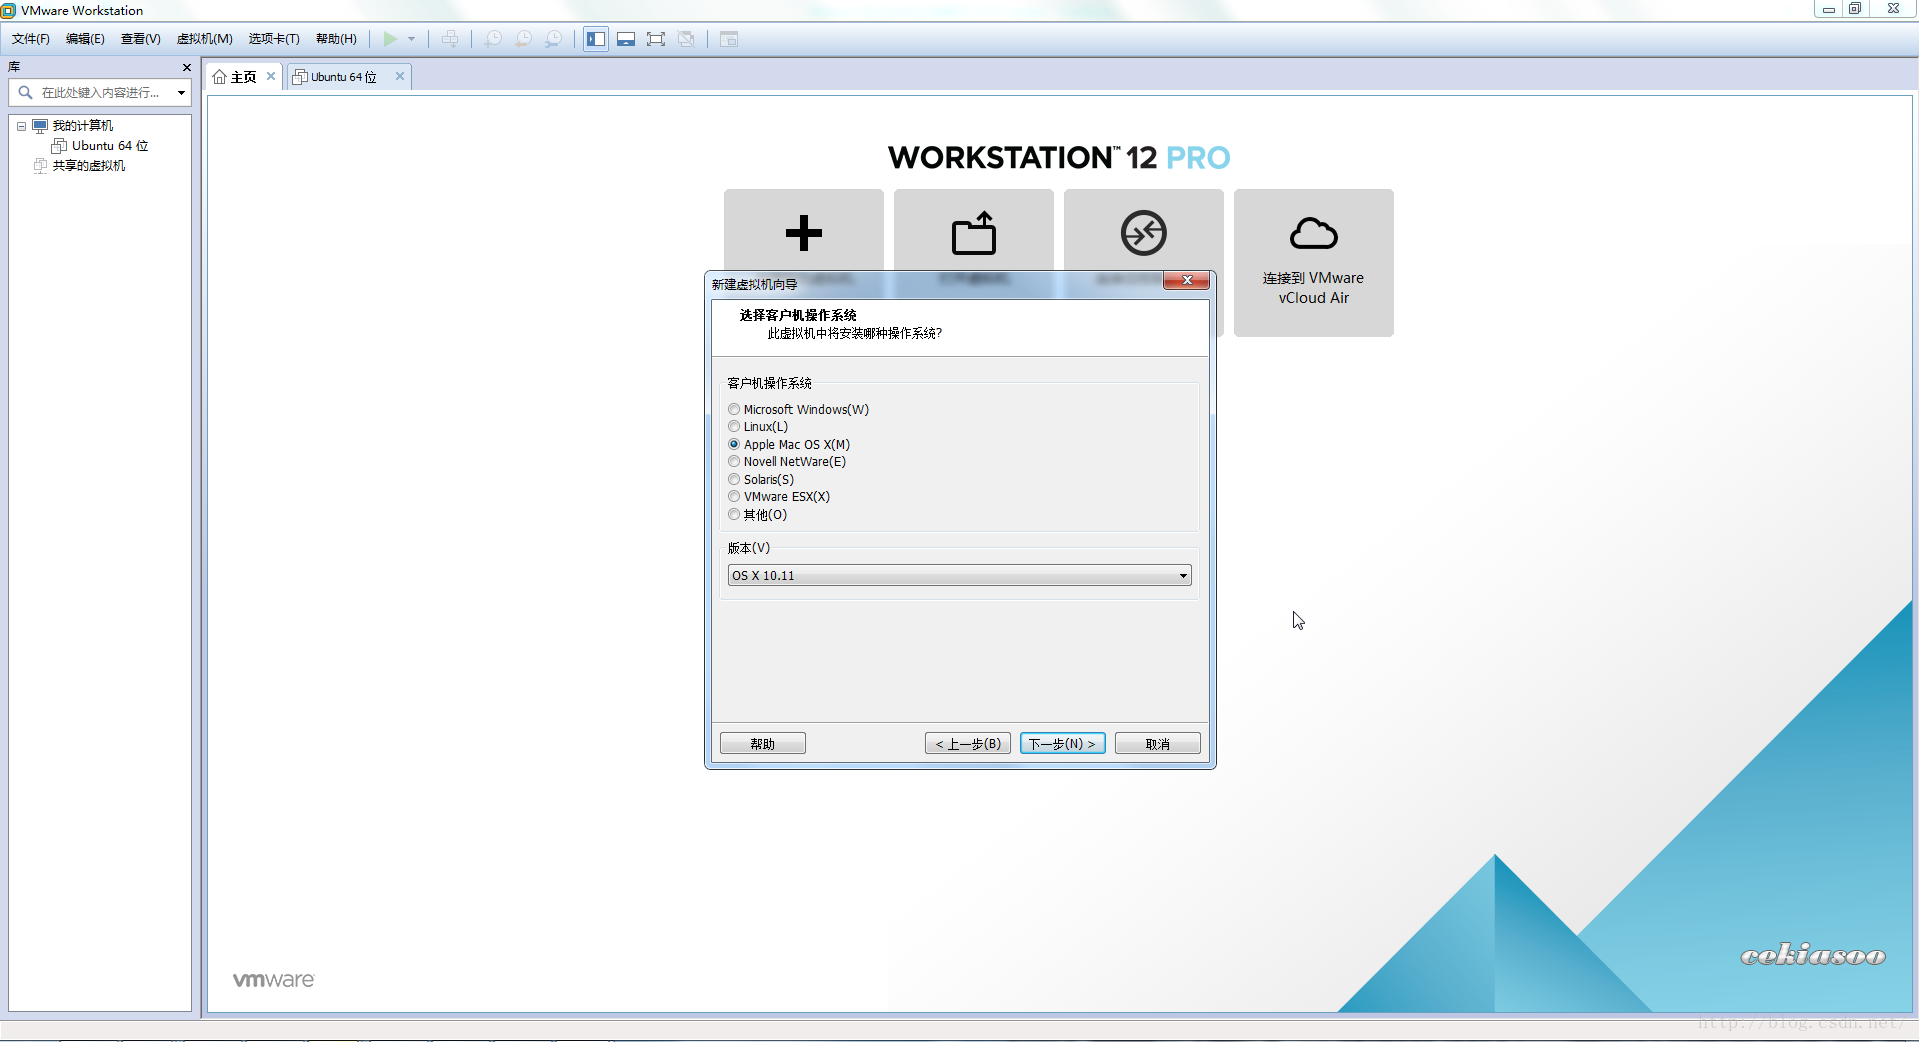Open the library search filter dropdown
This screenshot has height=1042, width=1919.
(181, 92)
